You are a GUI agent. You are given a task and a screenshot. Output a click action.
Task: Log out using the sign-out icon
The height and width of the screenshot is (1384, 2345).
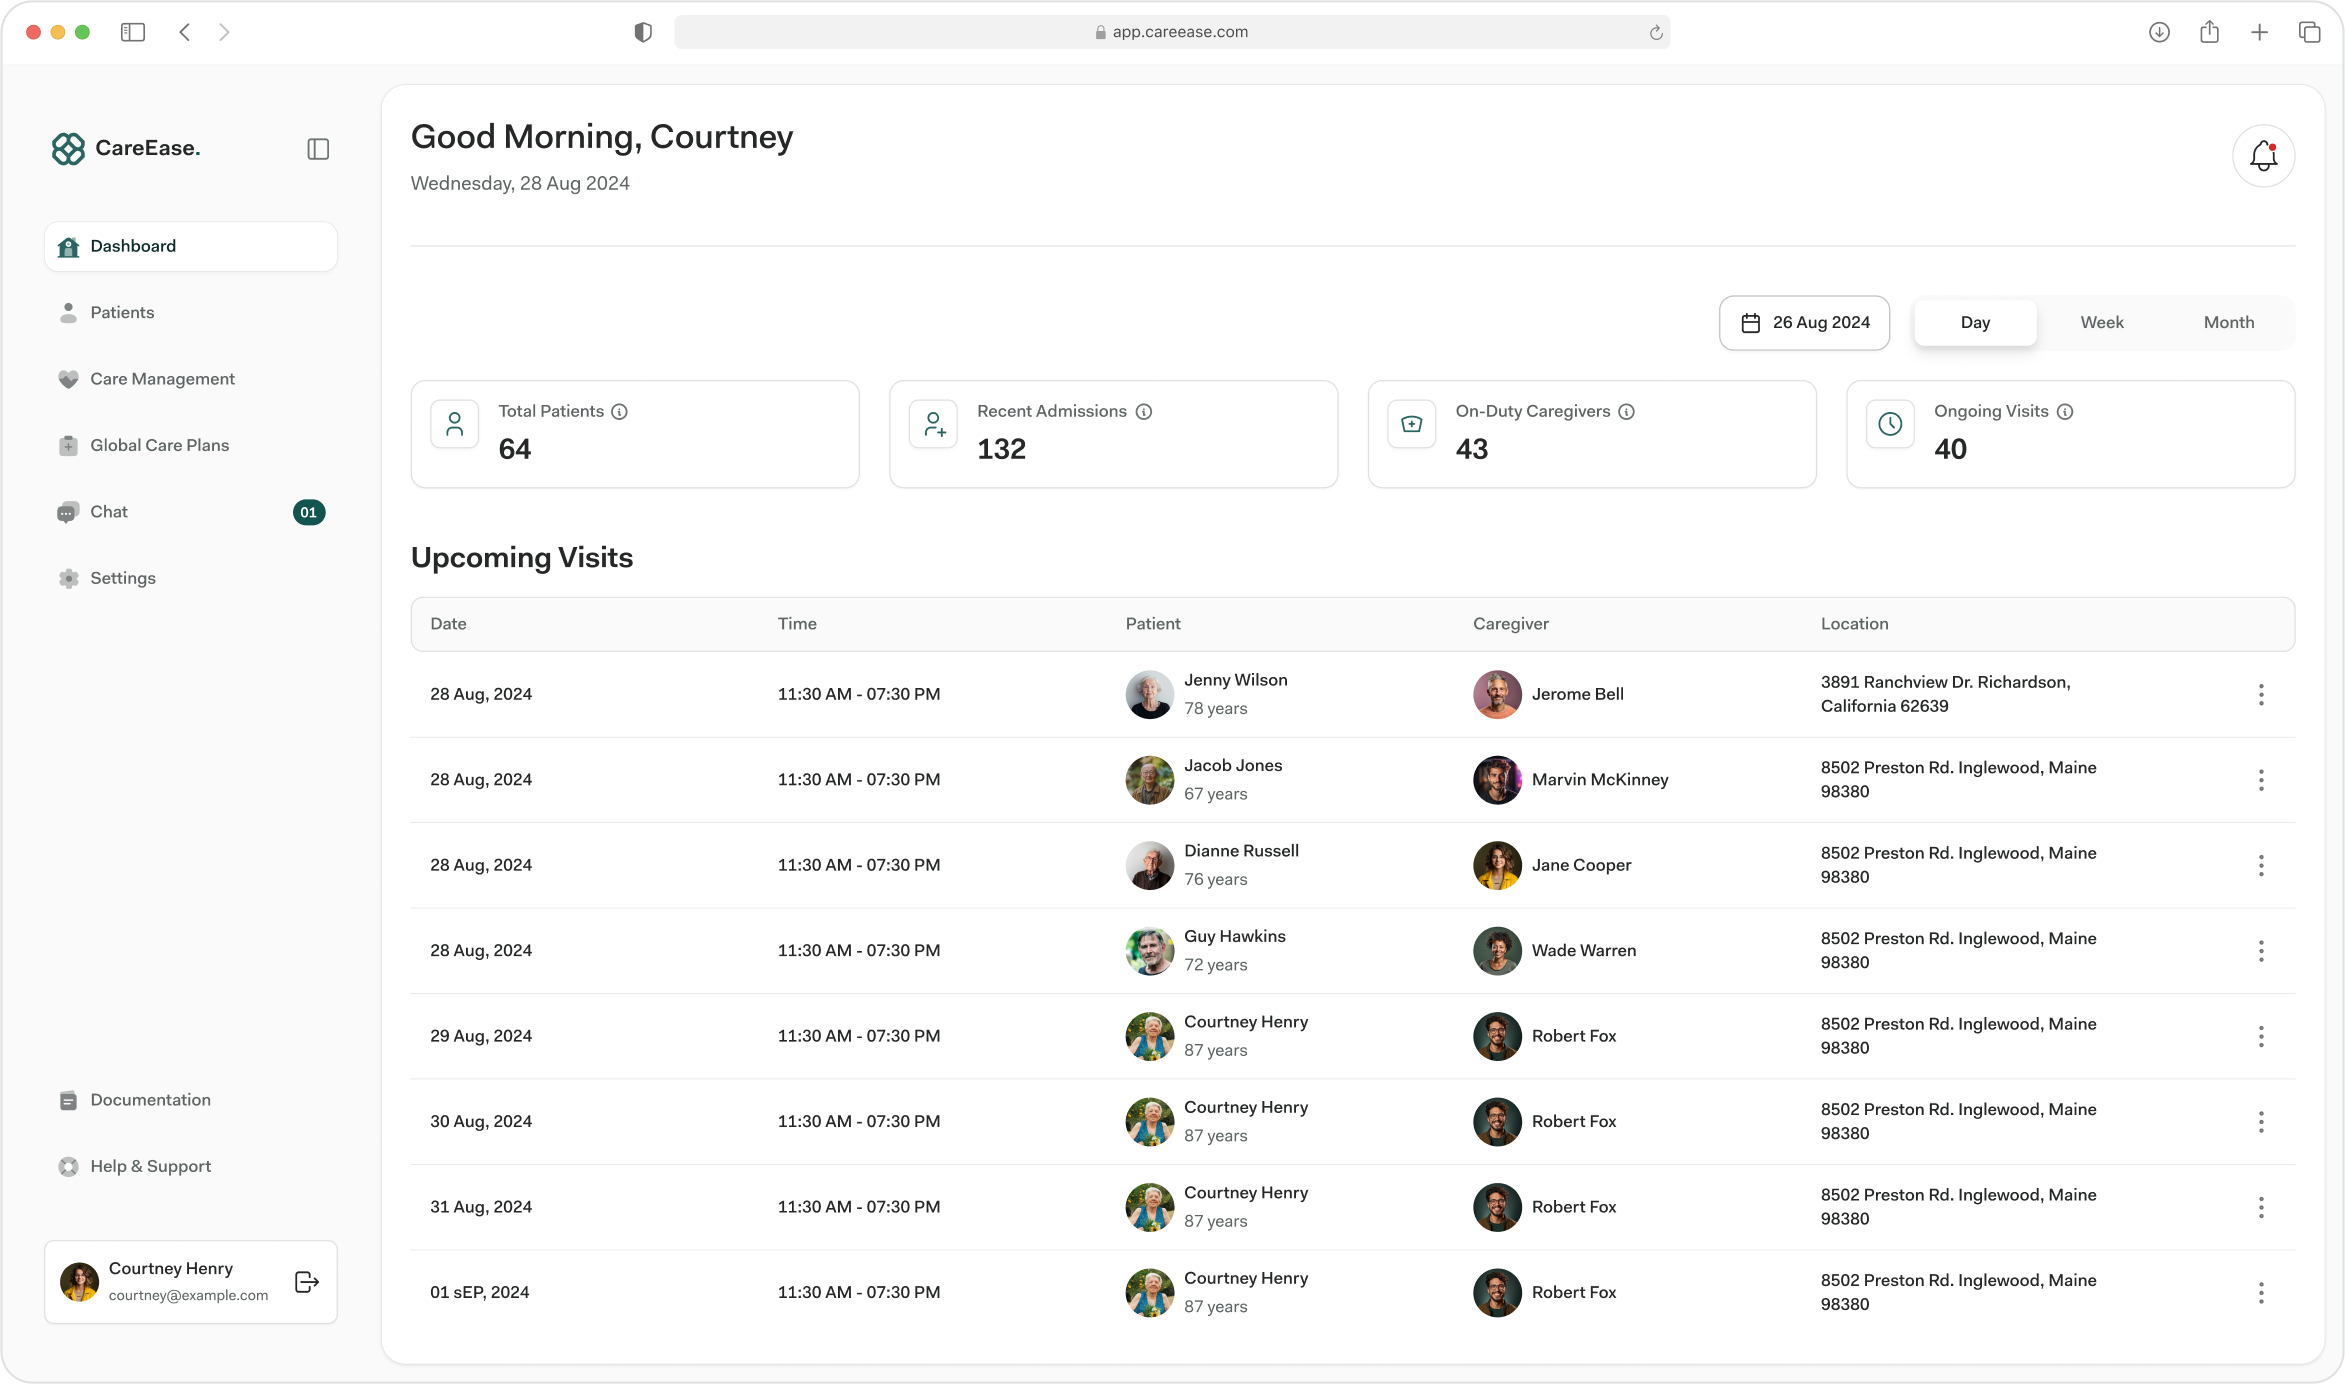(x=307, y=1282)
